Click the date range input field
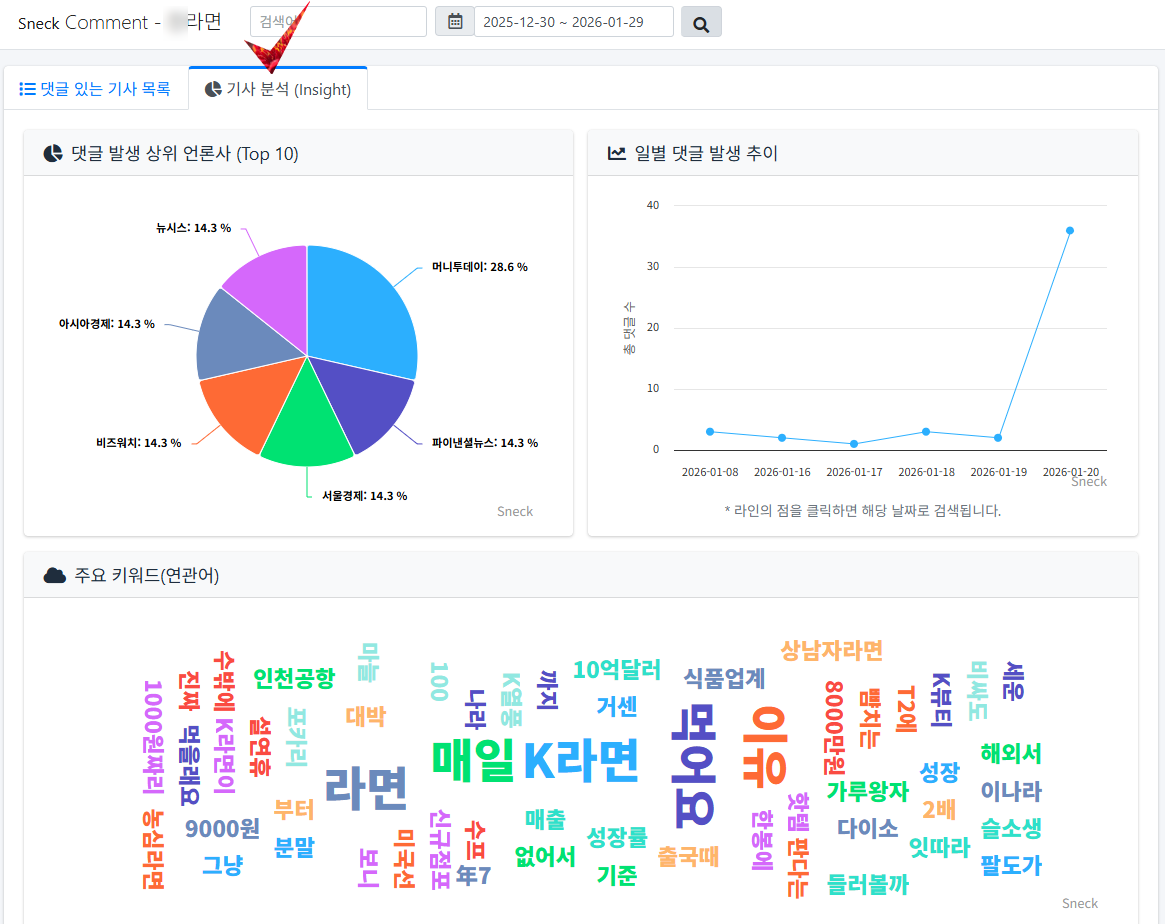Image resolution: width=1165 pixels, height=924 pixels. [x=573, y=22]
